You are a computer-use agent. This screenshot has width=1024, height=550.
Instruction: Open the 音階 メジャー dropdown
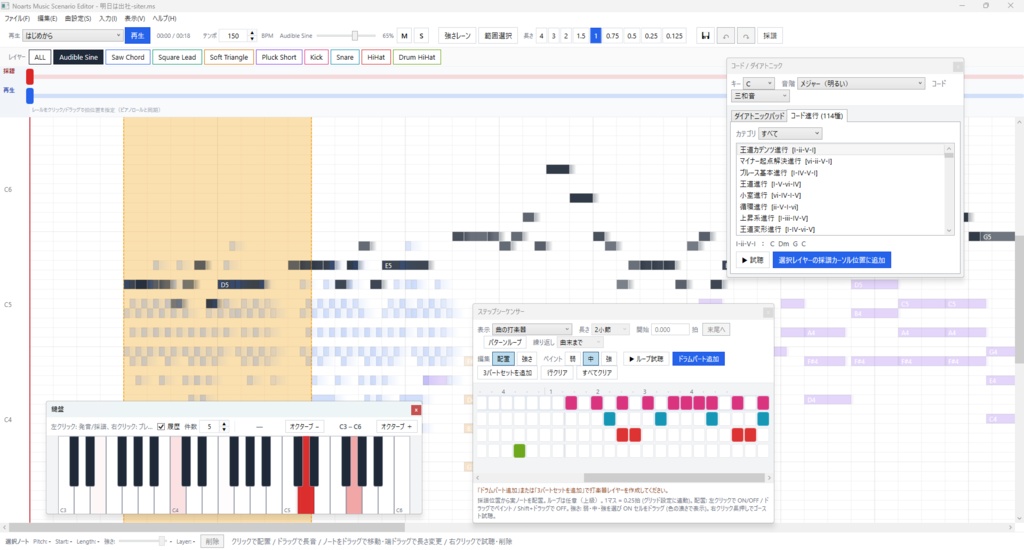tap(861, 84)
